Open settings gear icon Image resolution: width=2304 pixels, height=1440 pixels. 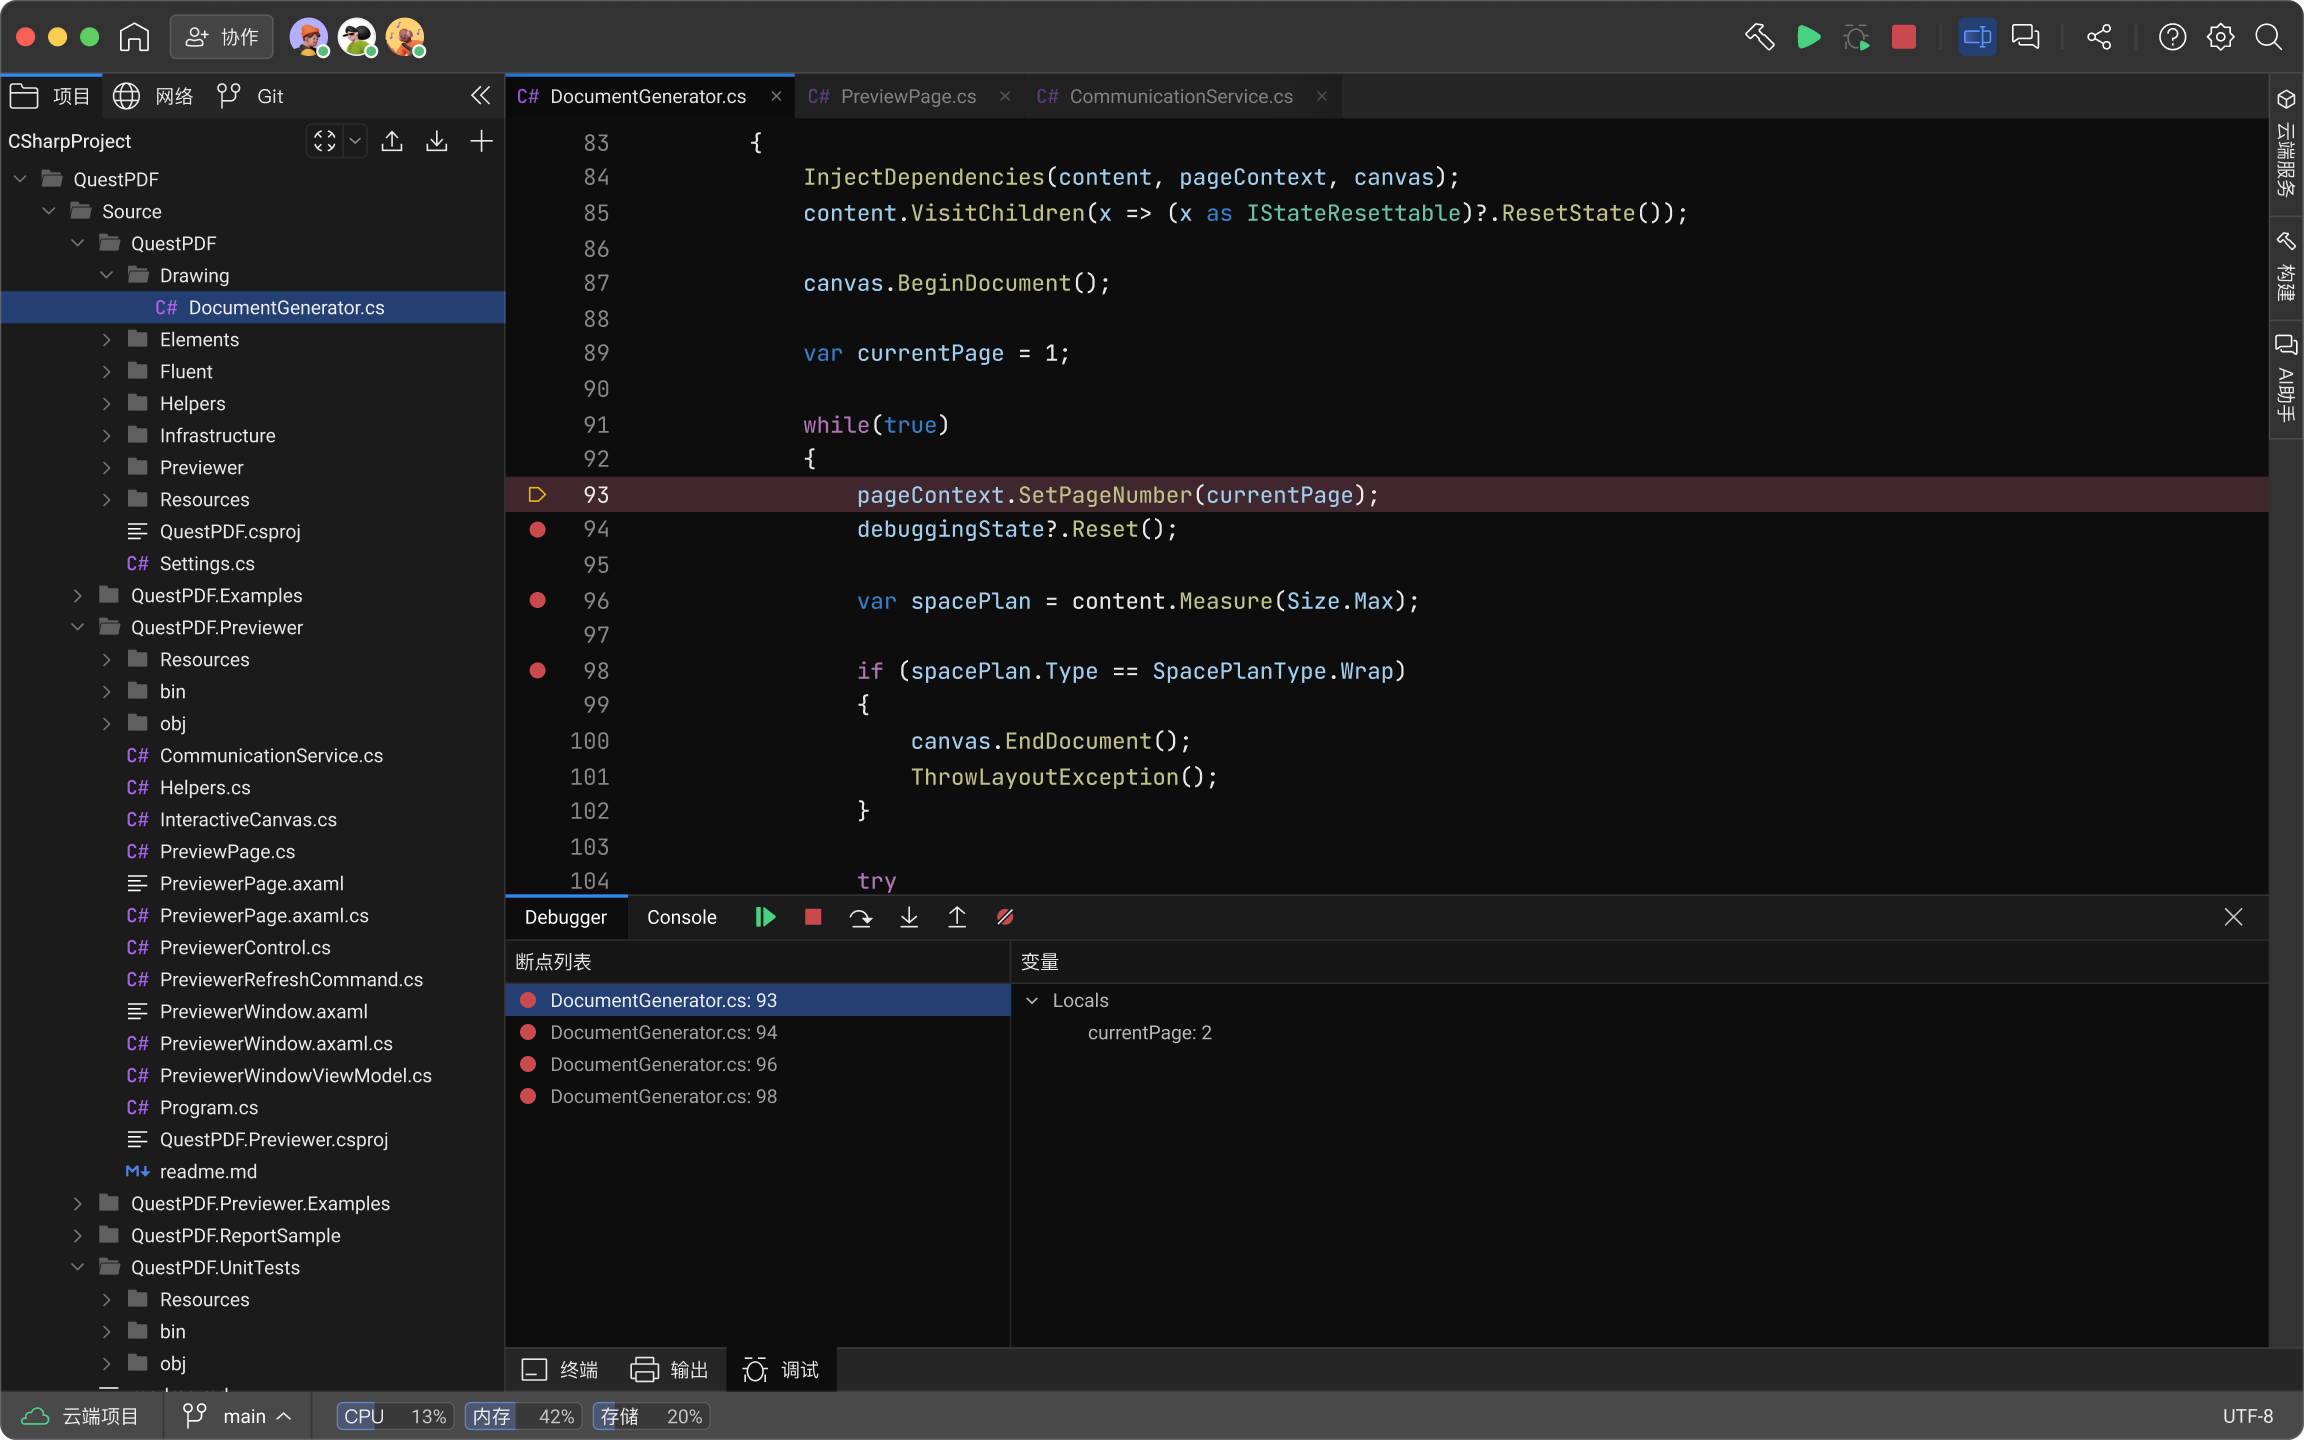pyautogui.click(x=2220, y=37)
